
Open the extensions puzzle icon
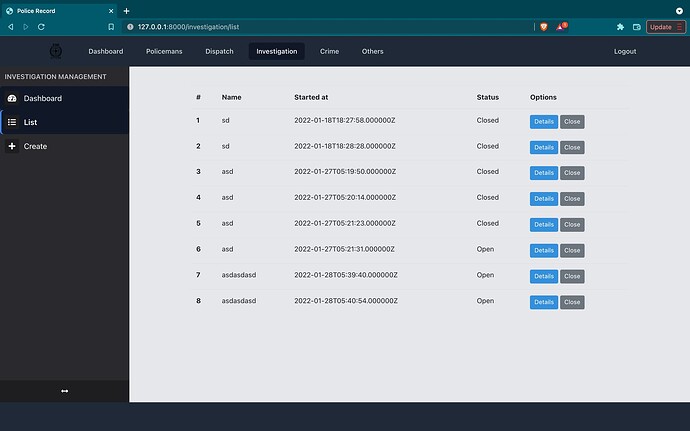pos(620,27)
